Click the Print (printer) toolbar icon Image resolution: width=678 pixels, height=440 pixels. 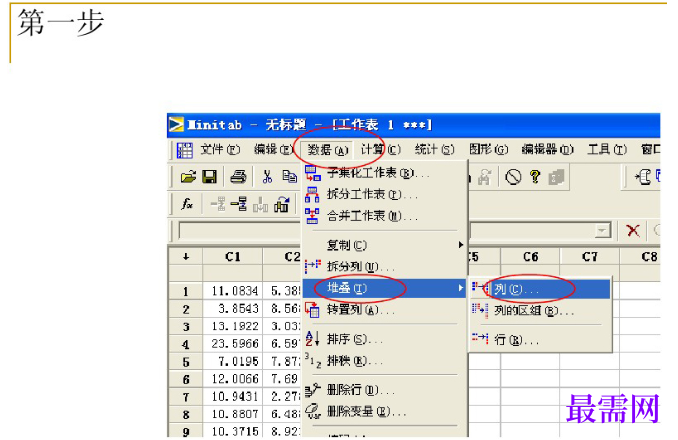click(238, 177)
